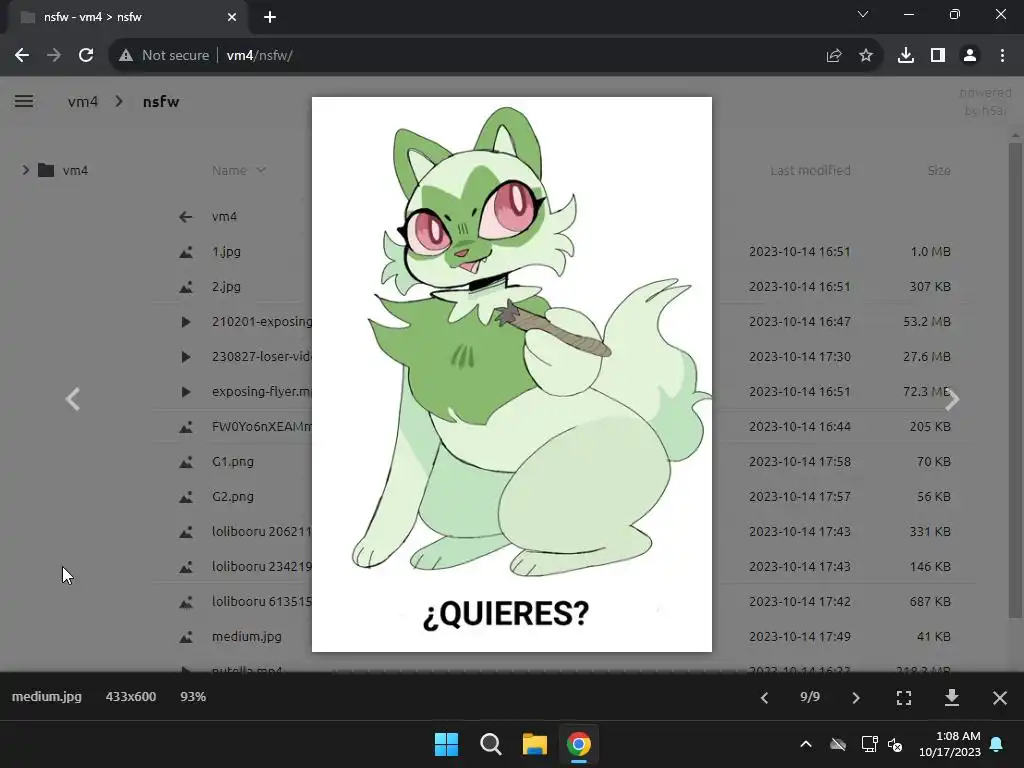
Task: Toggle Chrome side panel
Action: coord(938,56)
